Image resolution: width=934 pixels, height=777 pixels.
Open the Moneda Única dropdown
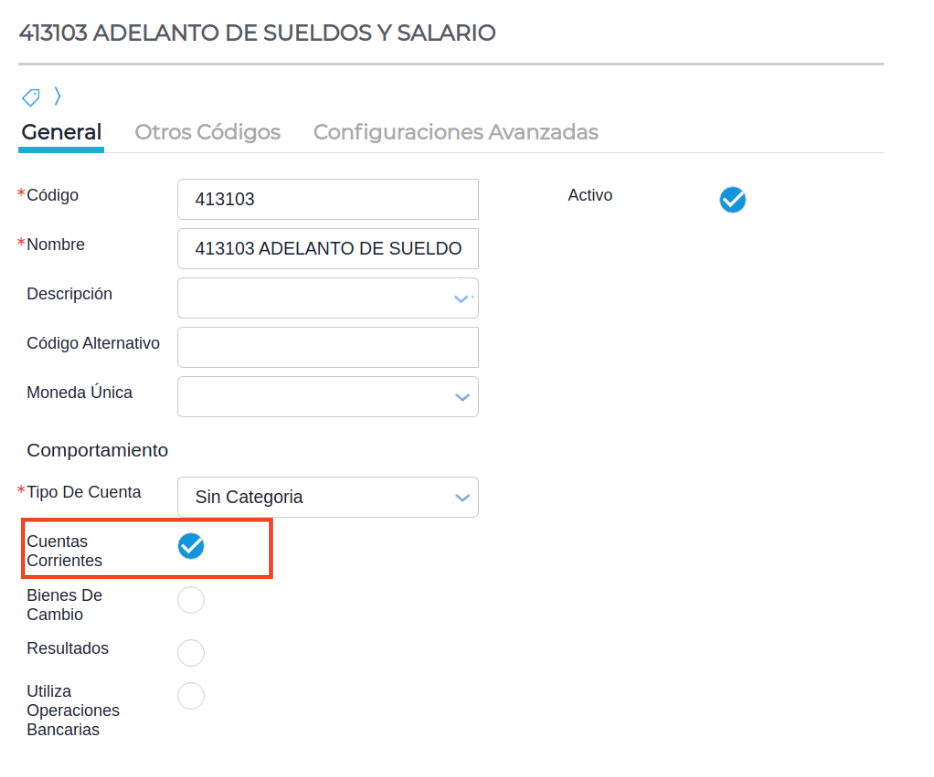(461, 397)
